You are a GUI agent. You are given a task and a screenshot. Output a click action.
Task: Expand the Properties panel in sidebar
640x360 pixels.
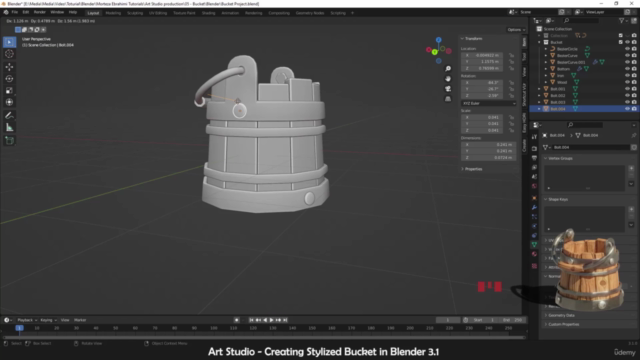(472, 169)
